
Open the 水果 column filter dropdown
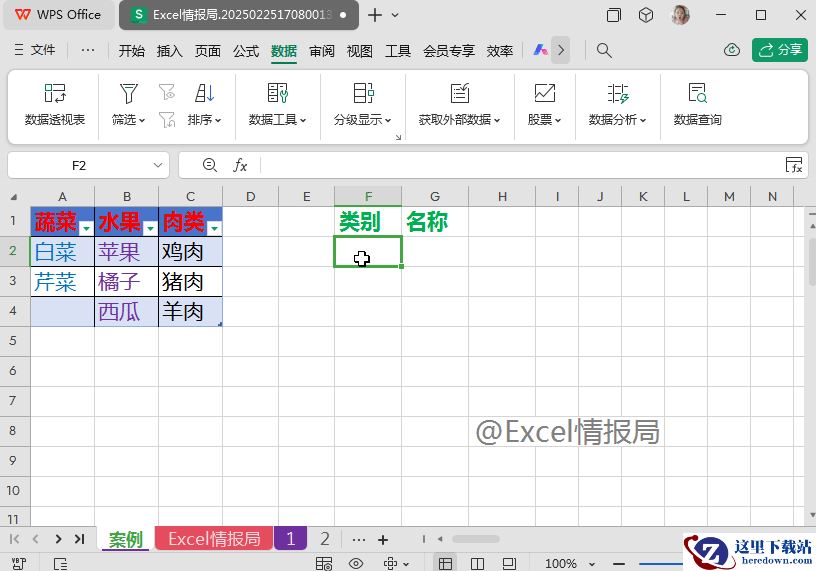(x=150, y=228)
